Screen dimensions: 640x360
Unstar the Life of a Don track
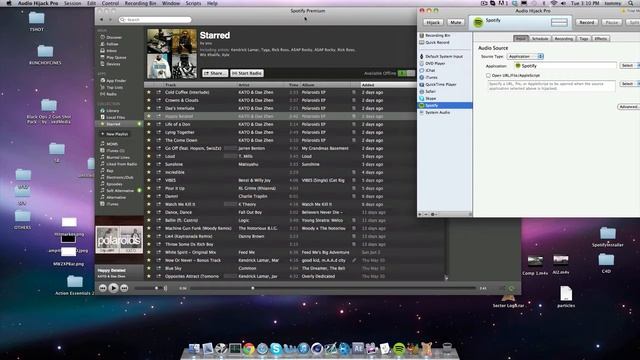[149, 124]
